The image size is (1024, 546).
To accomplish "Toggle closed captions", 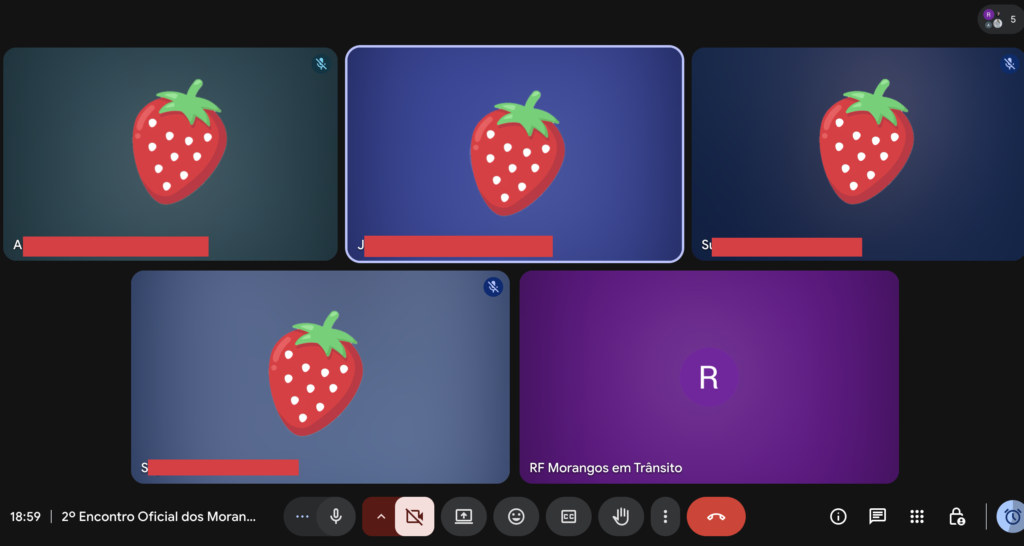I will point(568,516).
